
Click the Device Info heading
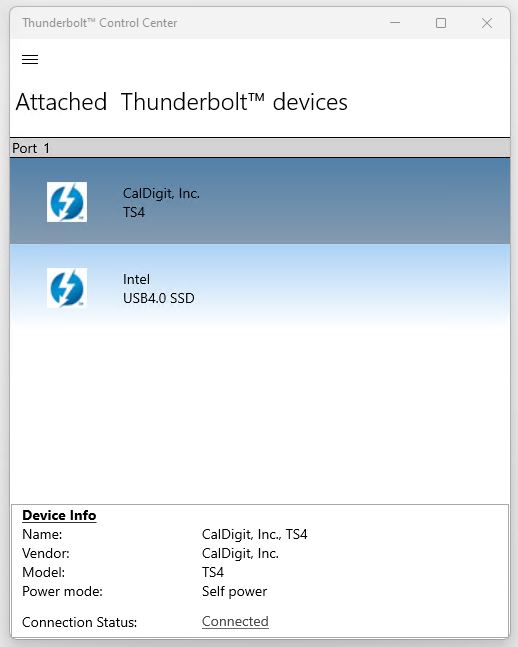[x=59, y=515]
